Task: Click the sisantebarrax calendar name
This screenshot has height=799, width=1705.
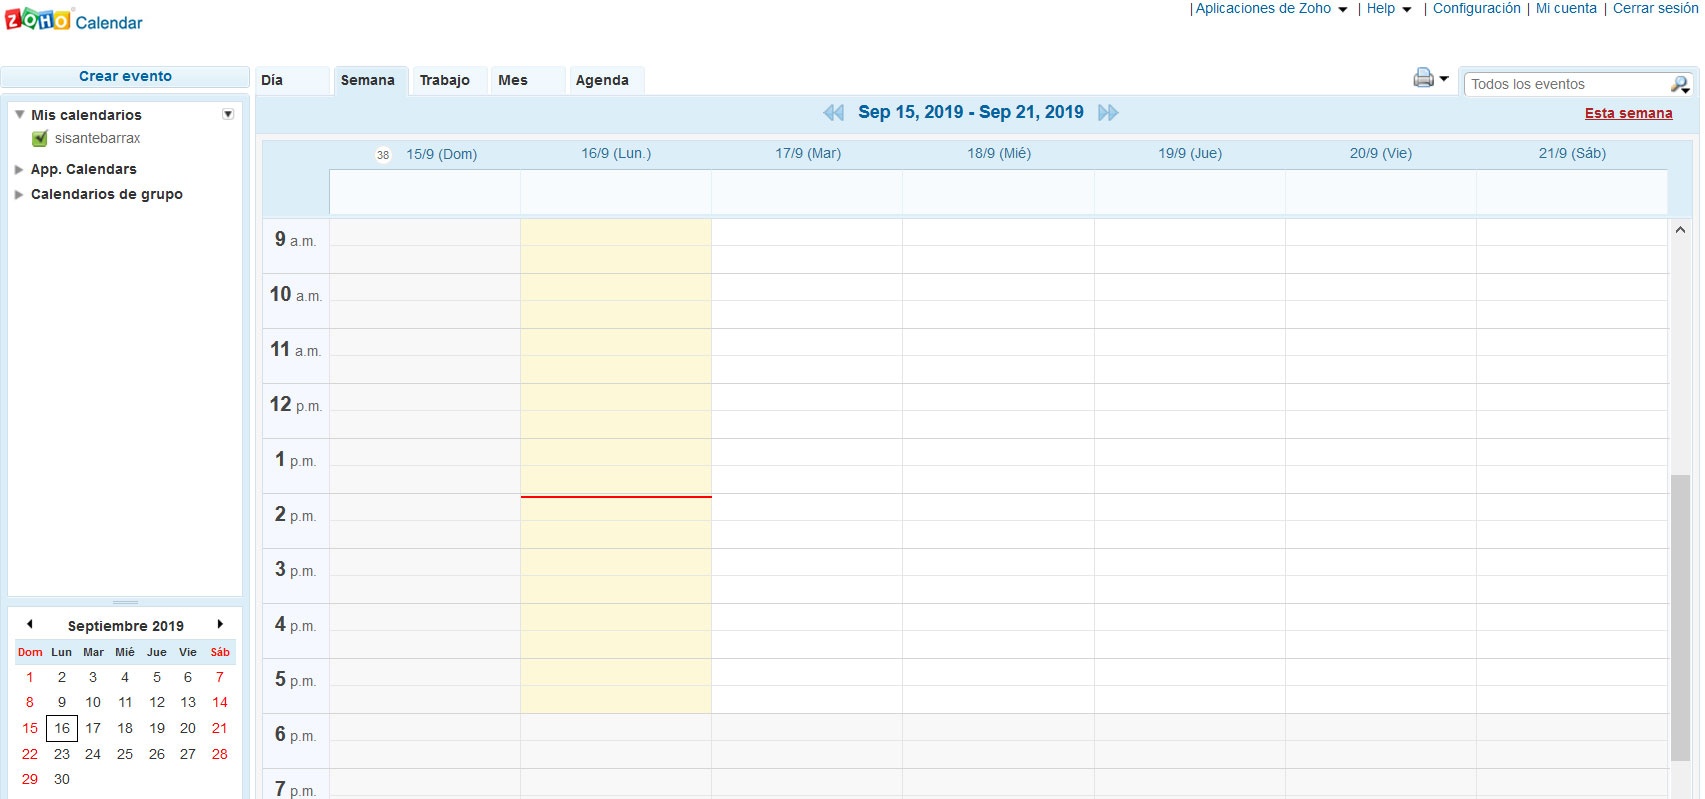Action: click(98, 139)
